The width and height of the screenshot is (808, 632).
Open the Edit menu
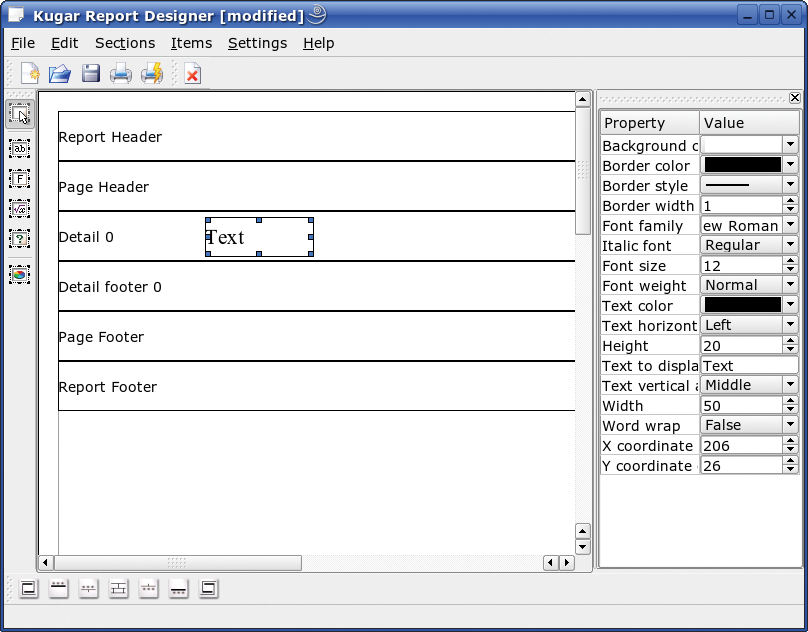tap(64, 43)
